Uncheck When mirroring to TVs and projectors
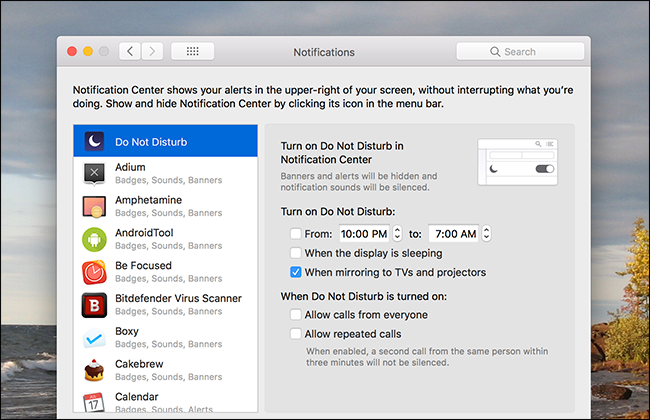 coord(296,272)
